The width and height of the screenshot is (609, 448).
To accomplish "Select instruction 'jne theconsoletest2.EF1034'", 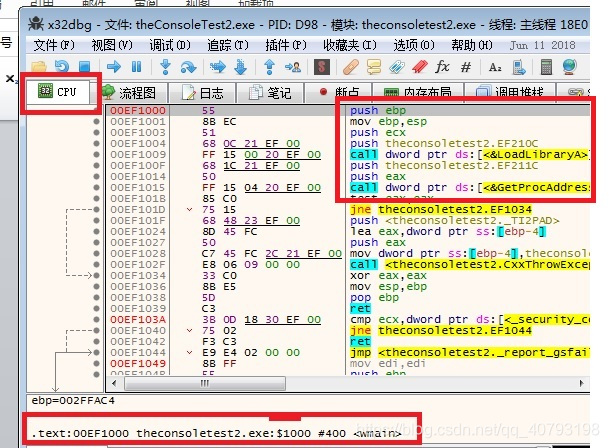I will pyautogui.click(x=440, y=210).
